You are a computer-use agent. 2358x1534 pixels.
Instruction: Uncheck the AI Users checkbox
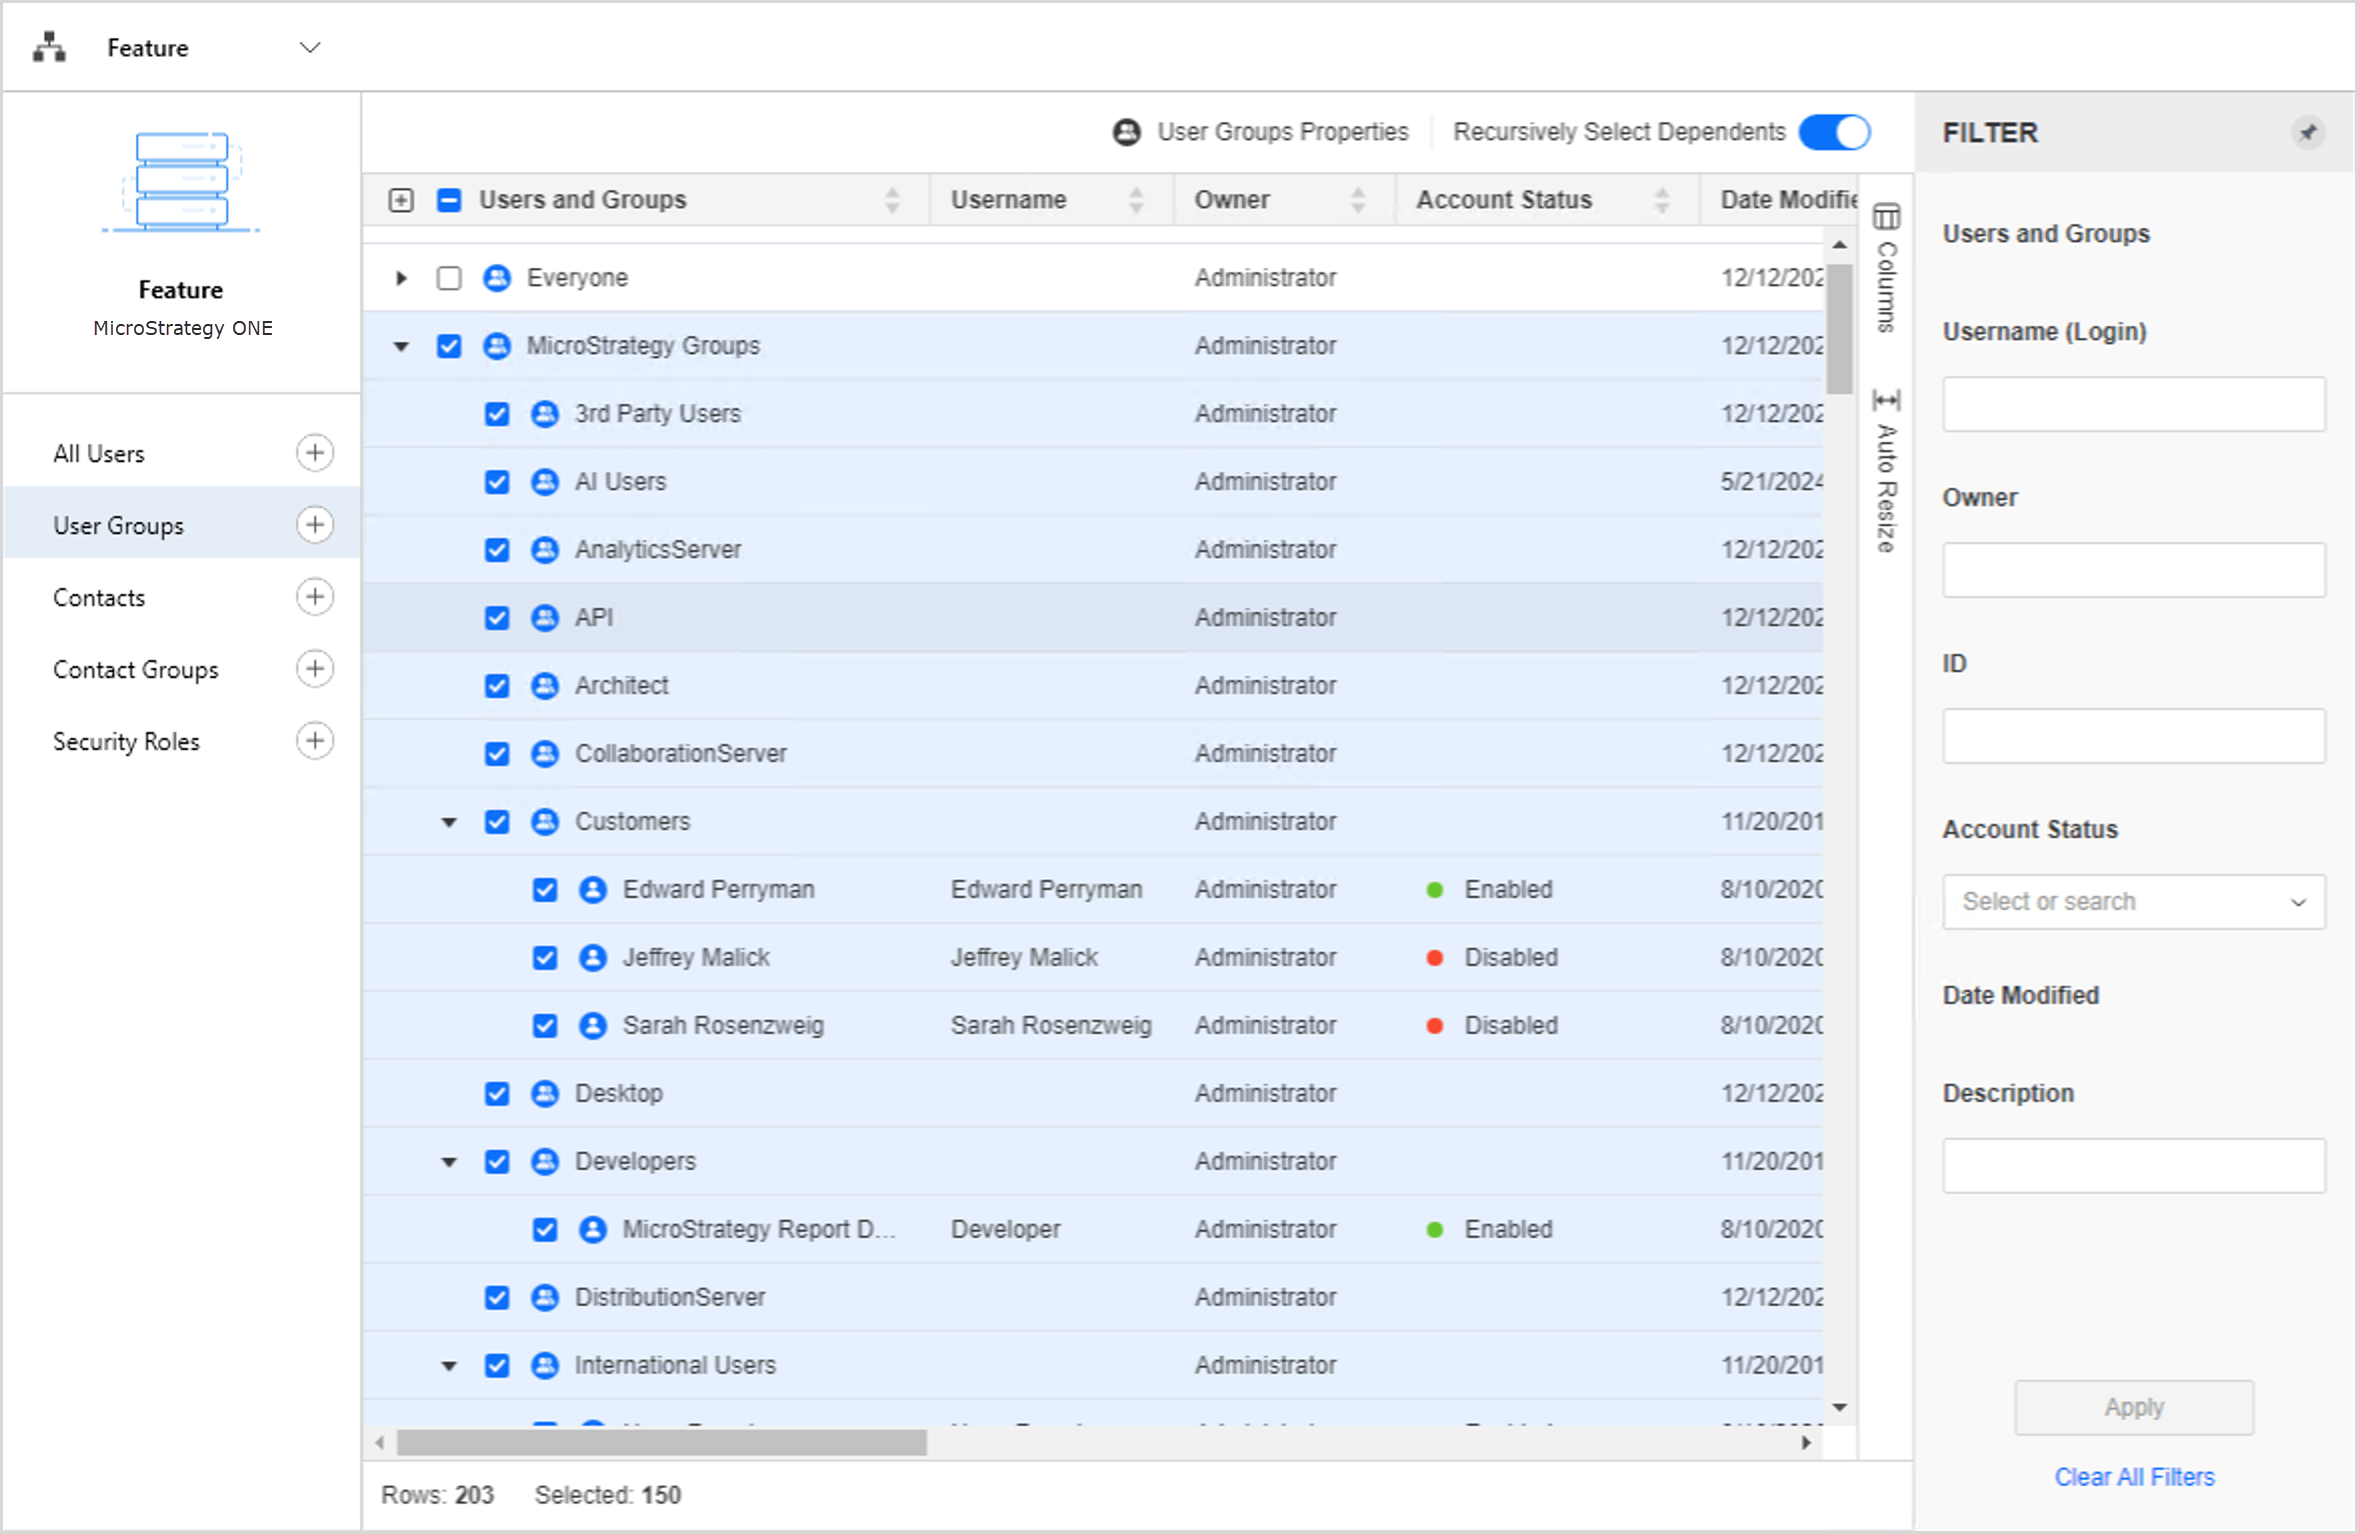(497, 482)
